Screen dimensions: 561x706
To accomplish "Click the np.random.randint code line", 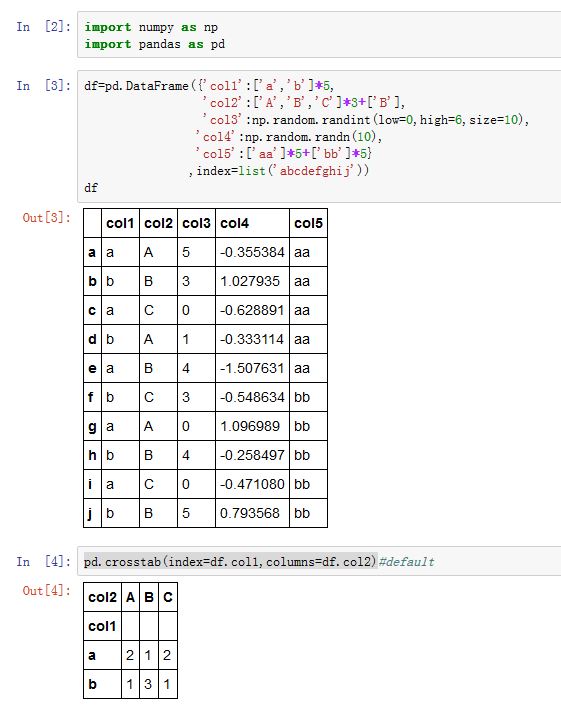I will (x=366, y=120).
